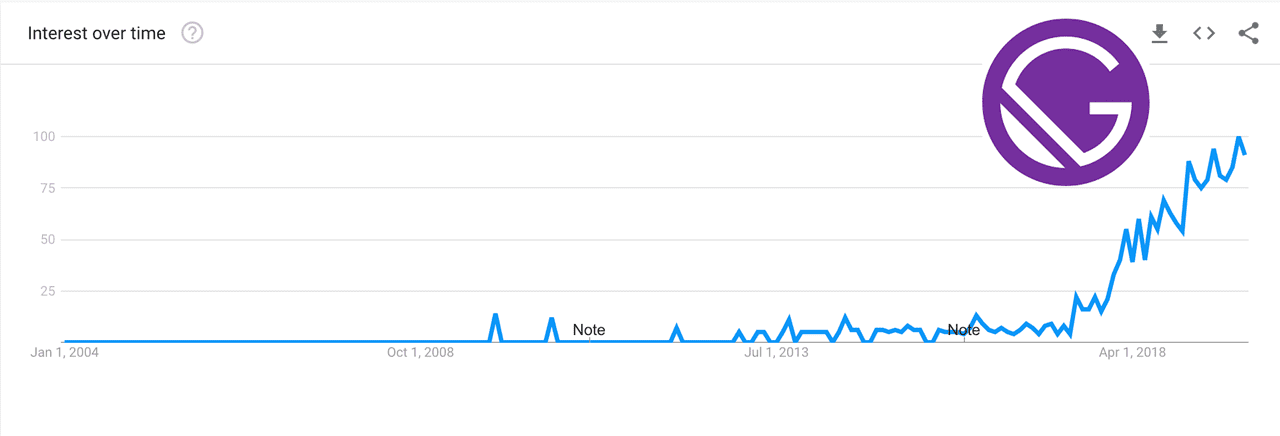Click the purple Gatsby logo

coord(1065,103)
